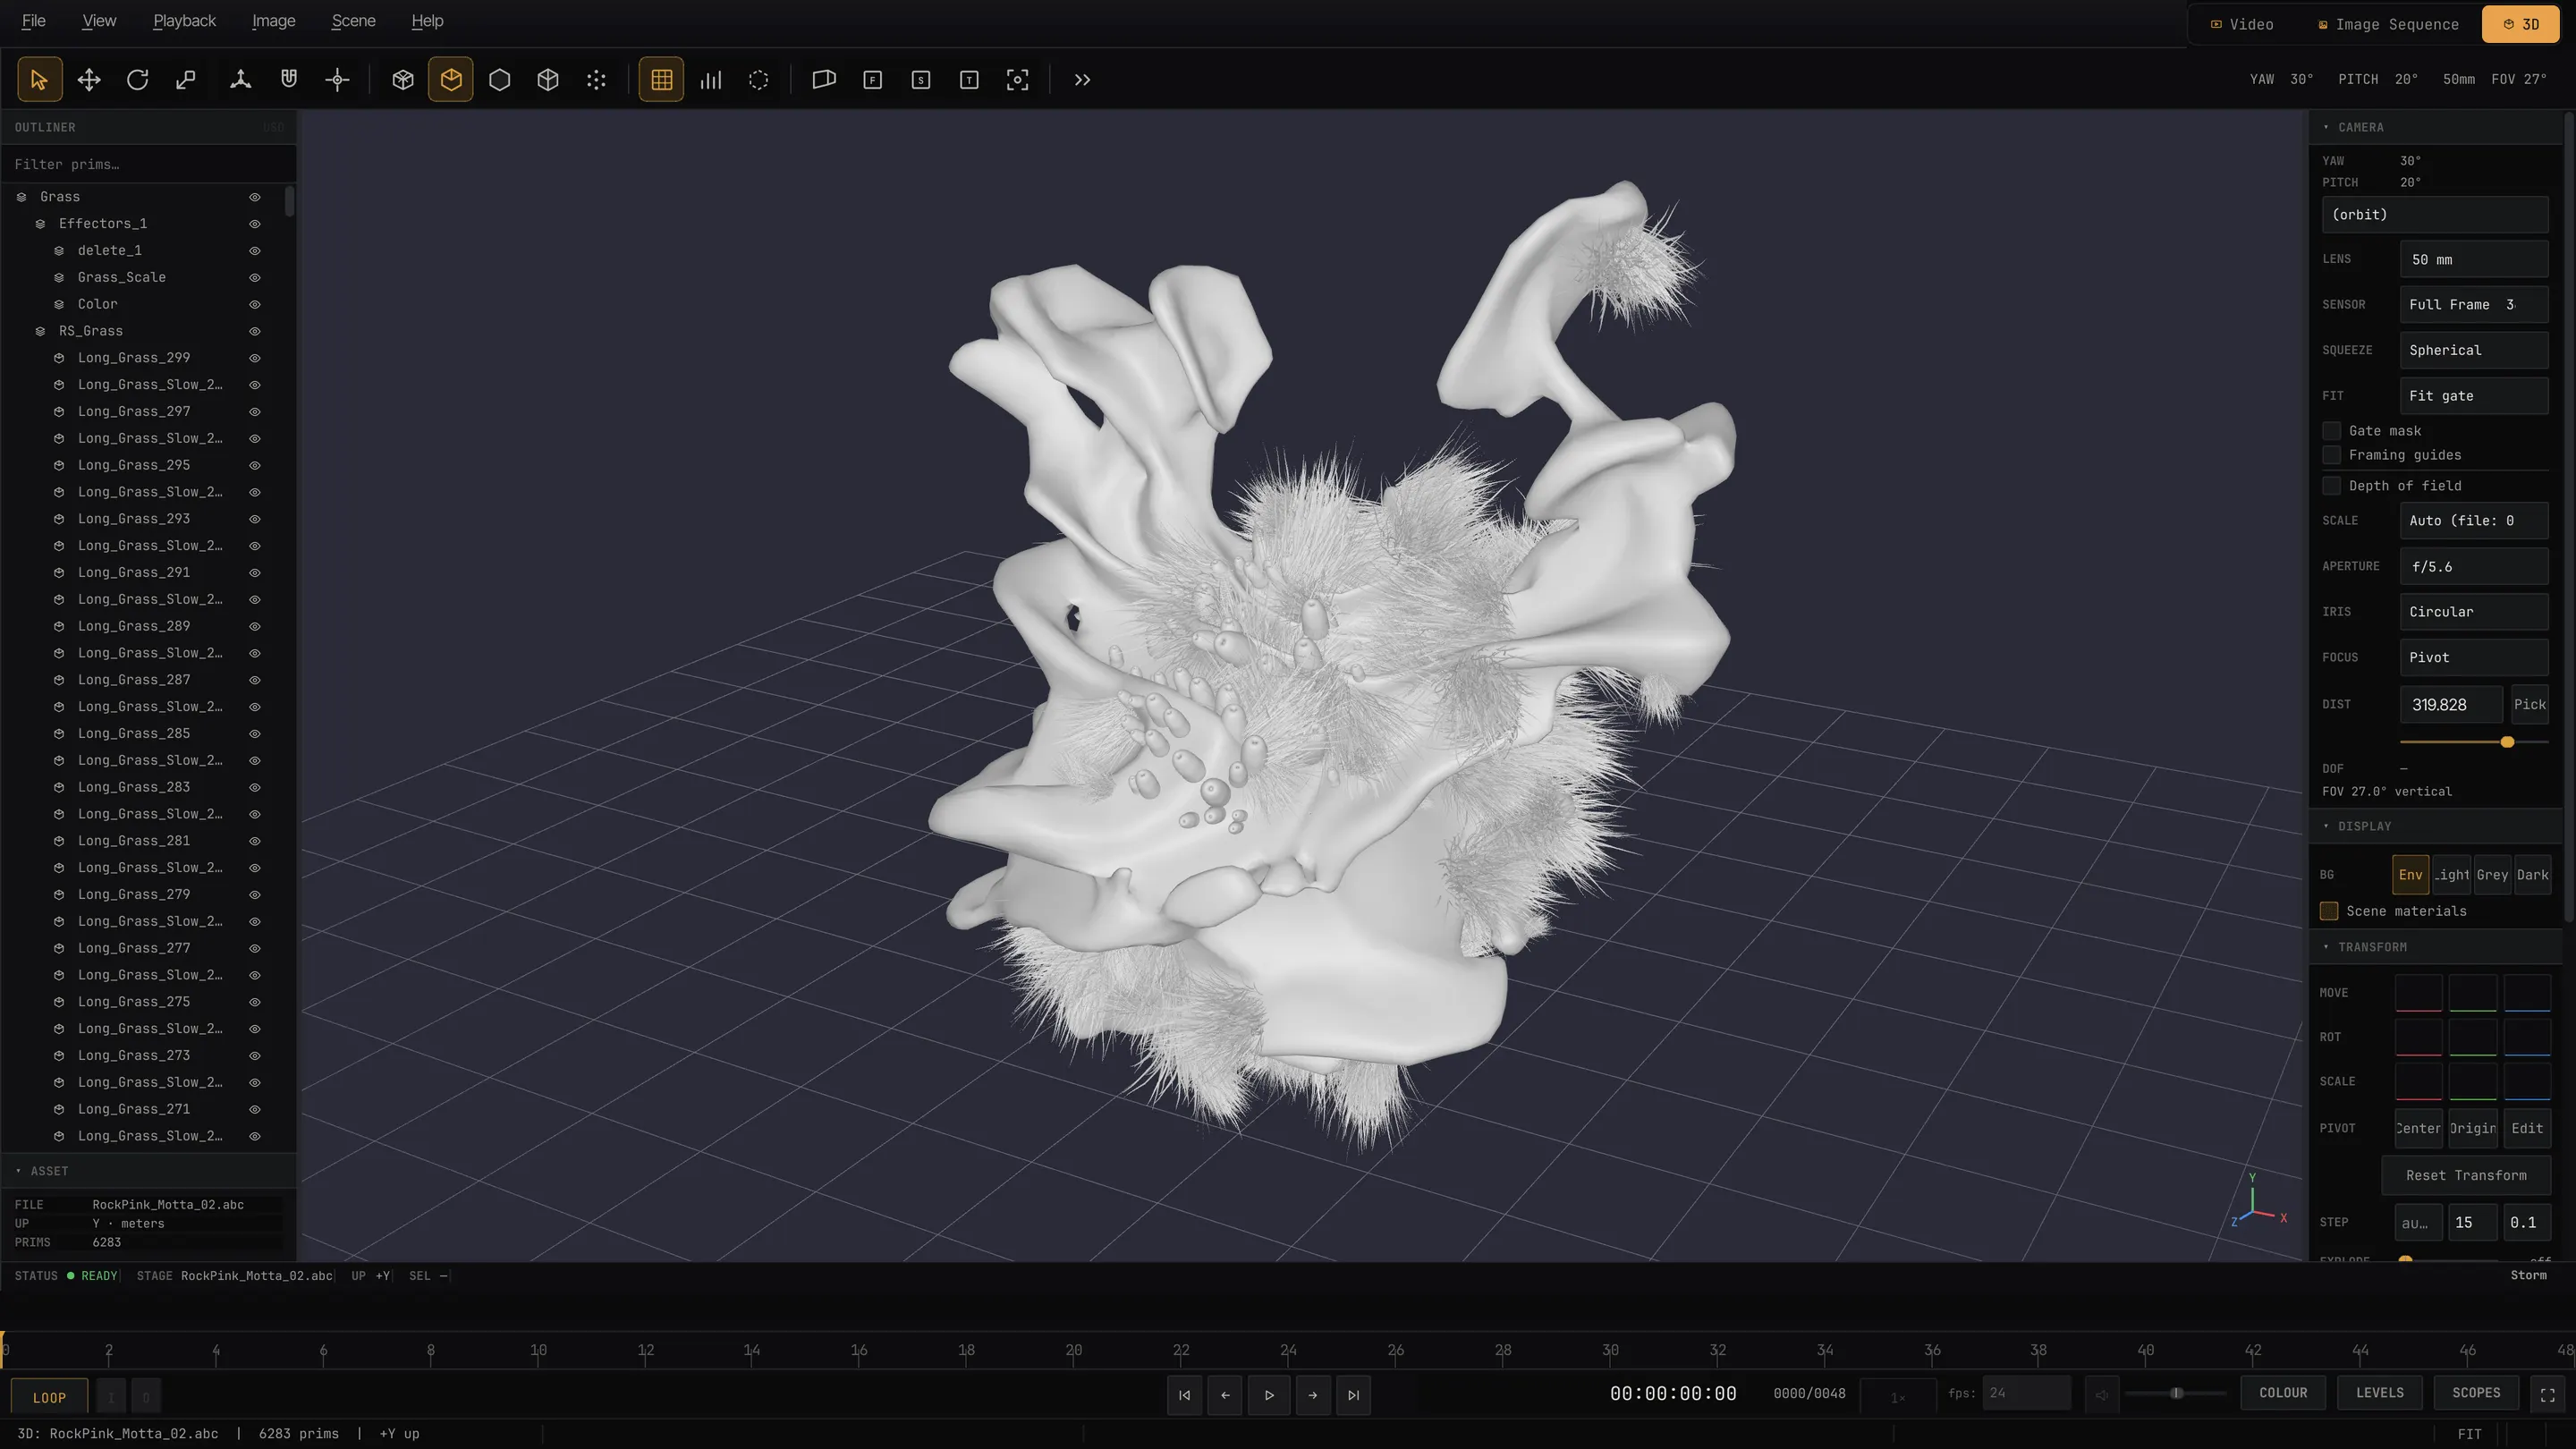The height and width of the screenshot is (1449, 2576).
Task: Frame the selection in viewport
Action: pyautogui.click(x=1017, y=80)
